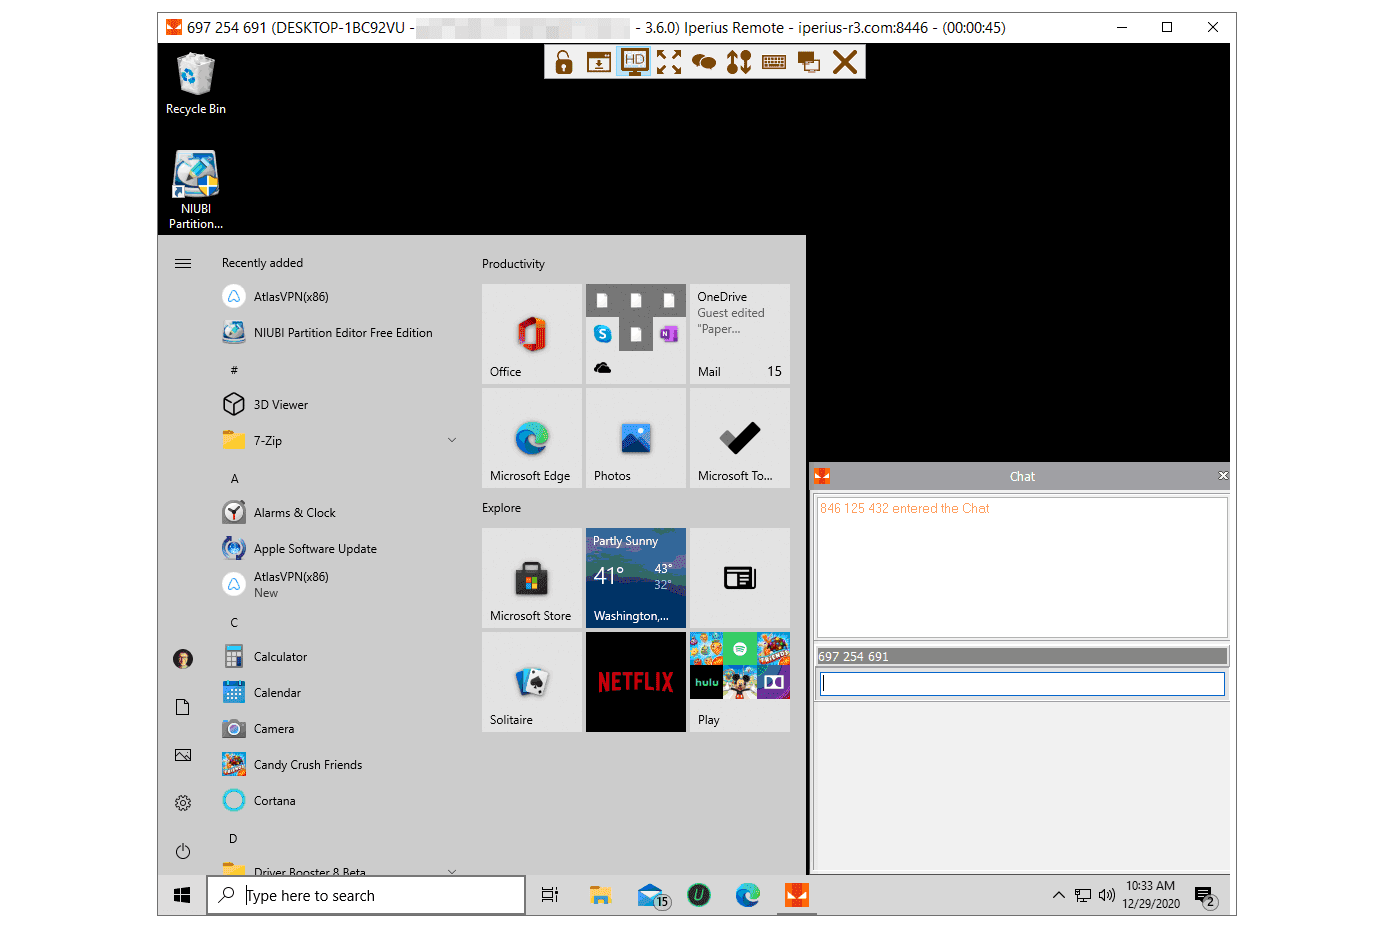Launch Candy Crush Friends
Screen dimensions: 1395x930
[x=340, y=765]
